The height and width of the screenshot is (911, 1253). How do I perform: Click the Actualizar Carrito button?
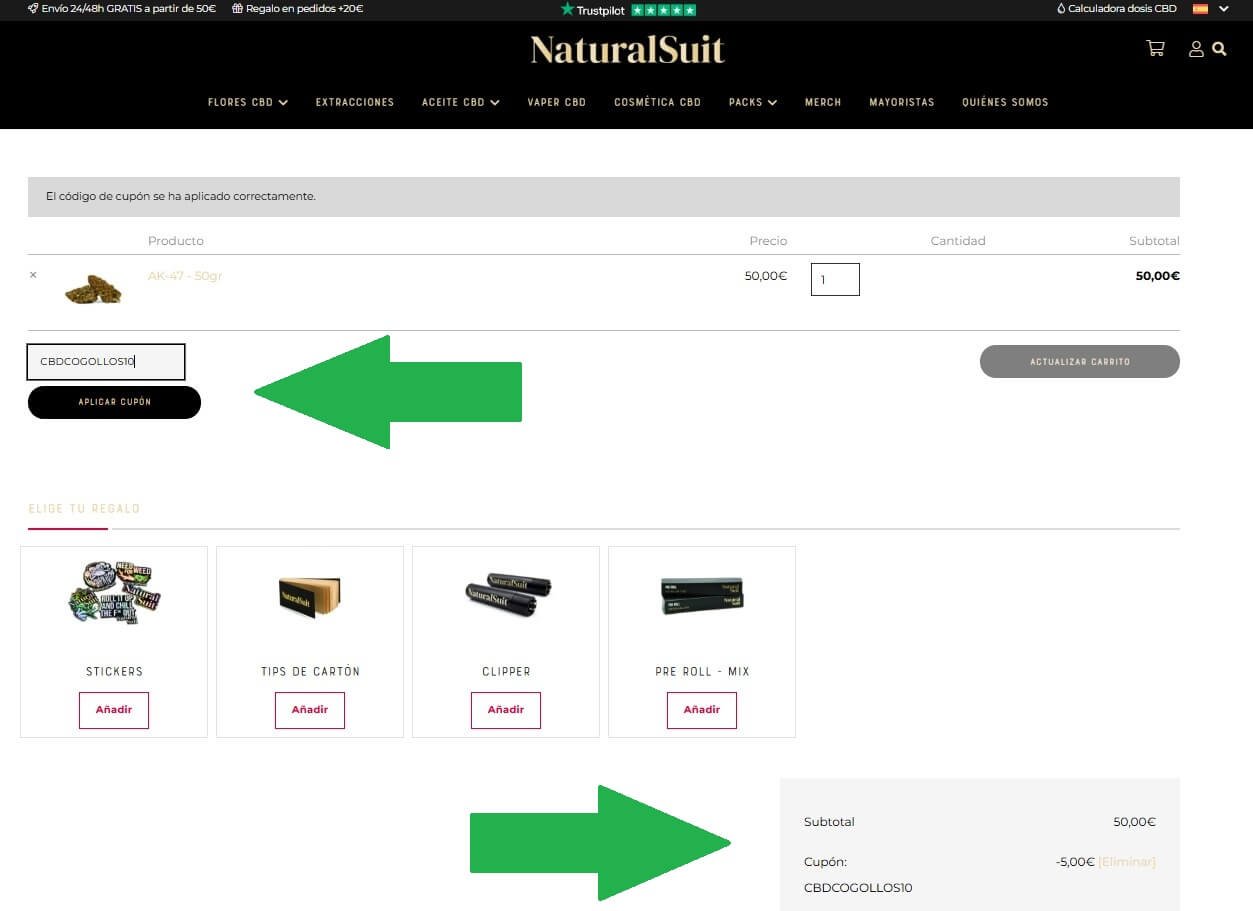click(x=1080, y=362)
